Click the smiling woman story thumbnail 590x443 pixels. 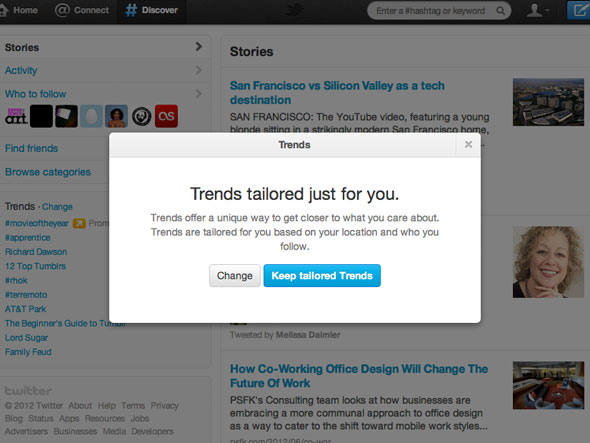548,262
